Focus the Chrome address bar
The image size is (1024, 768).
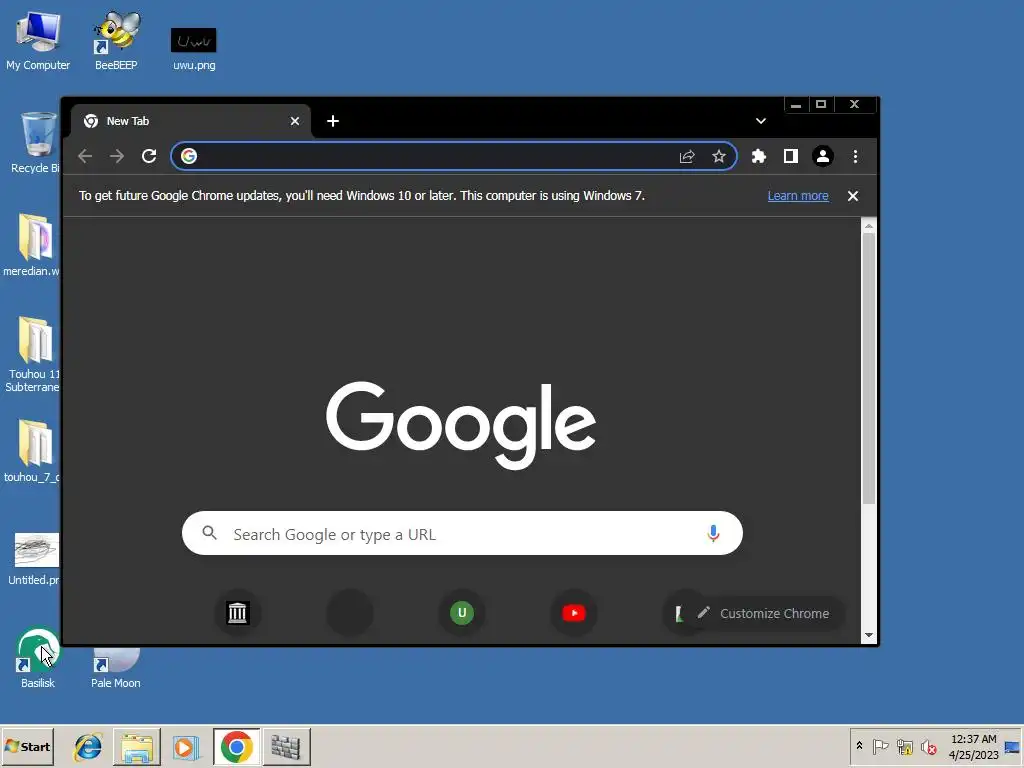pos(454,156)
